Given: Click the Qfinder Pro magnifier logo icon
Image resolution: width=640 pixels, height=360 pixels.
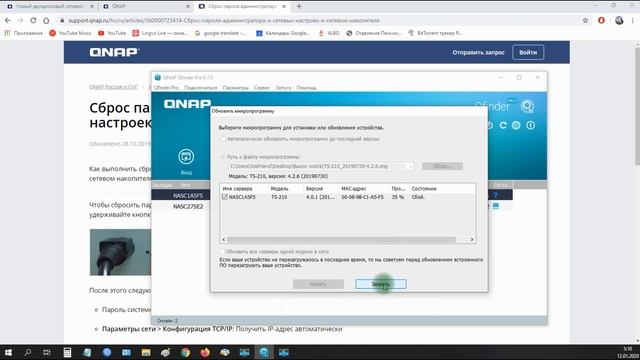Looking at the screenshot, I should click(x=527, y=106).
